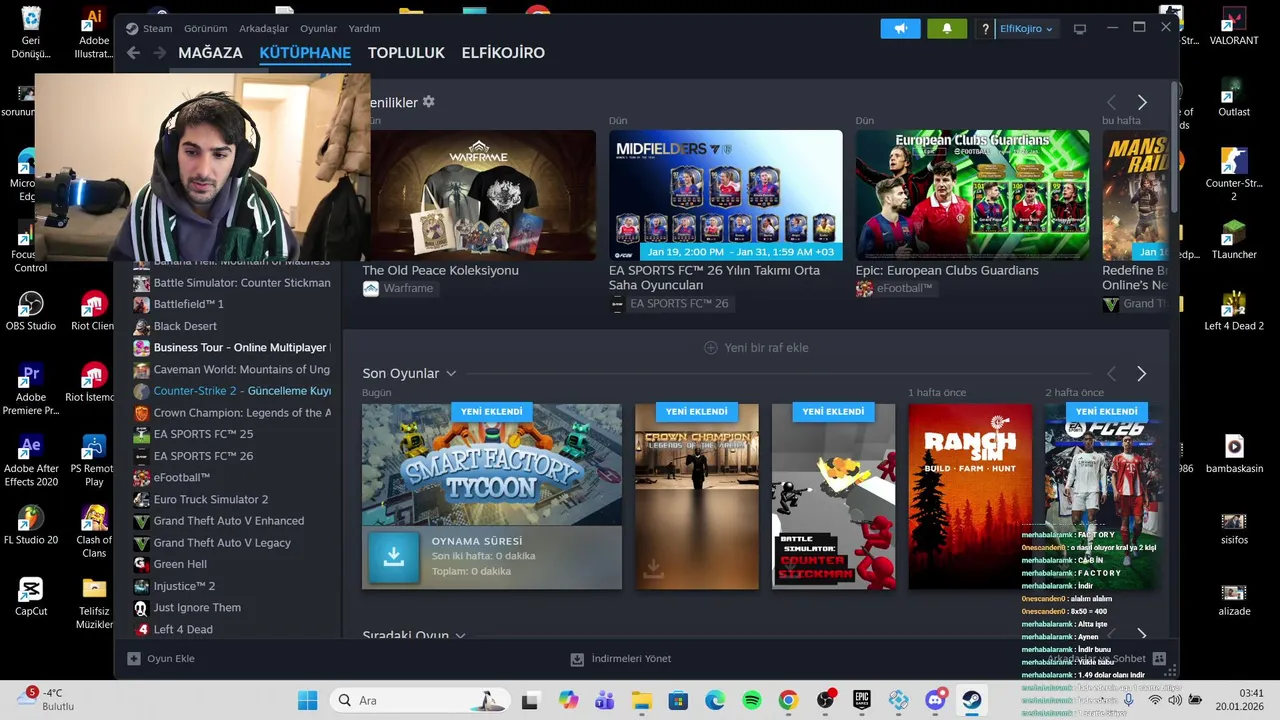Click the Steam taskbar icon
This screenshot has width=1280, height=720.
[972, 700]
